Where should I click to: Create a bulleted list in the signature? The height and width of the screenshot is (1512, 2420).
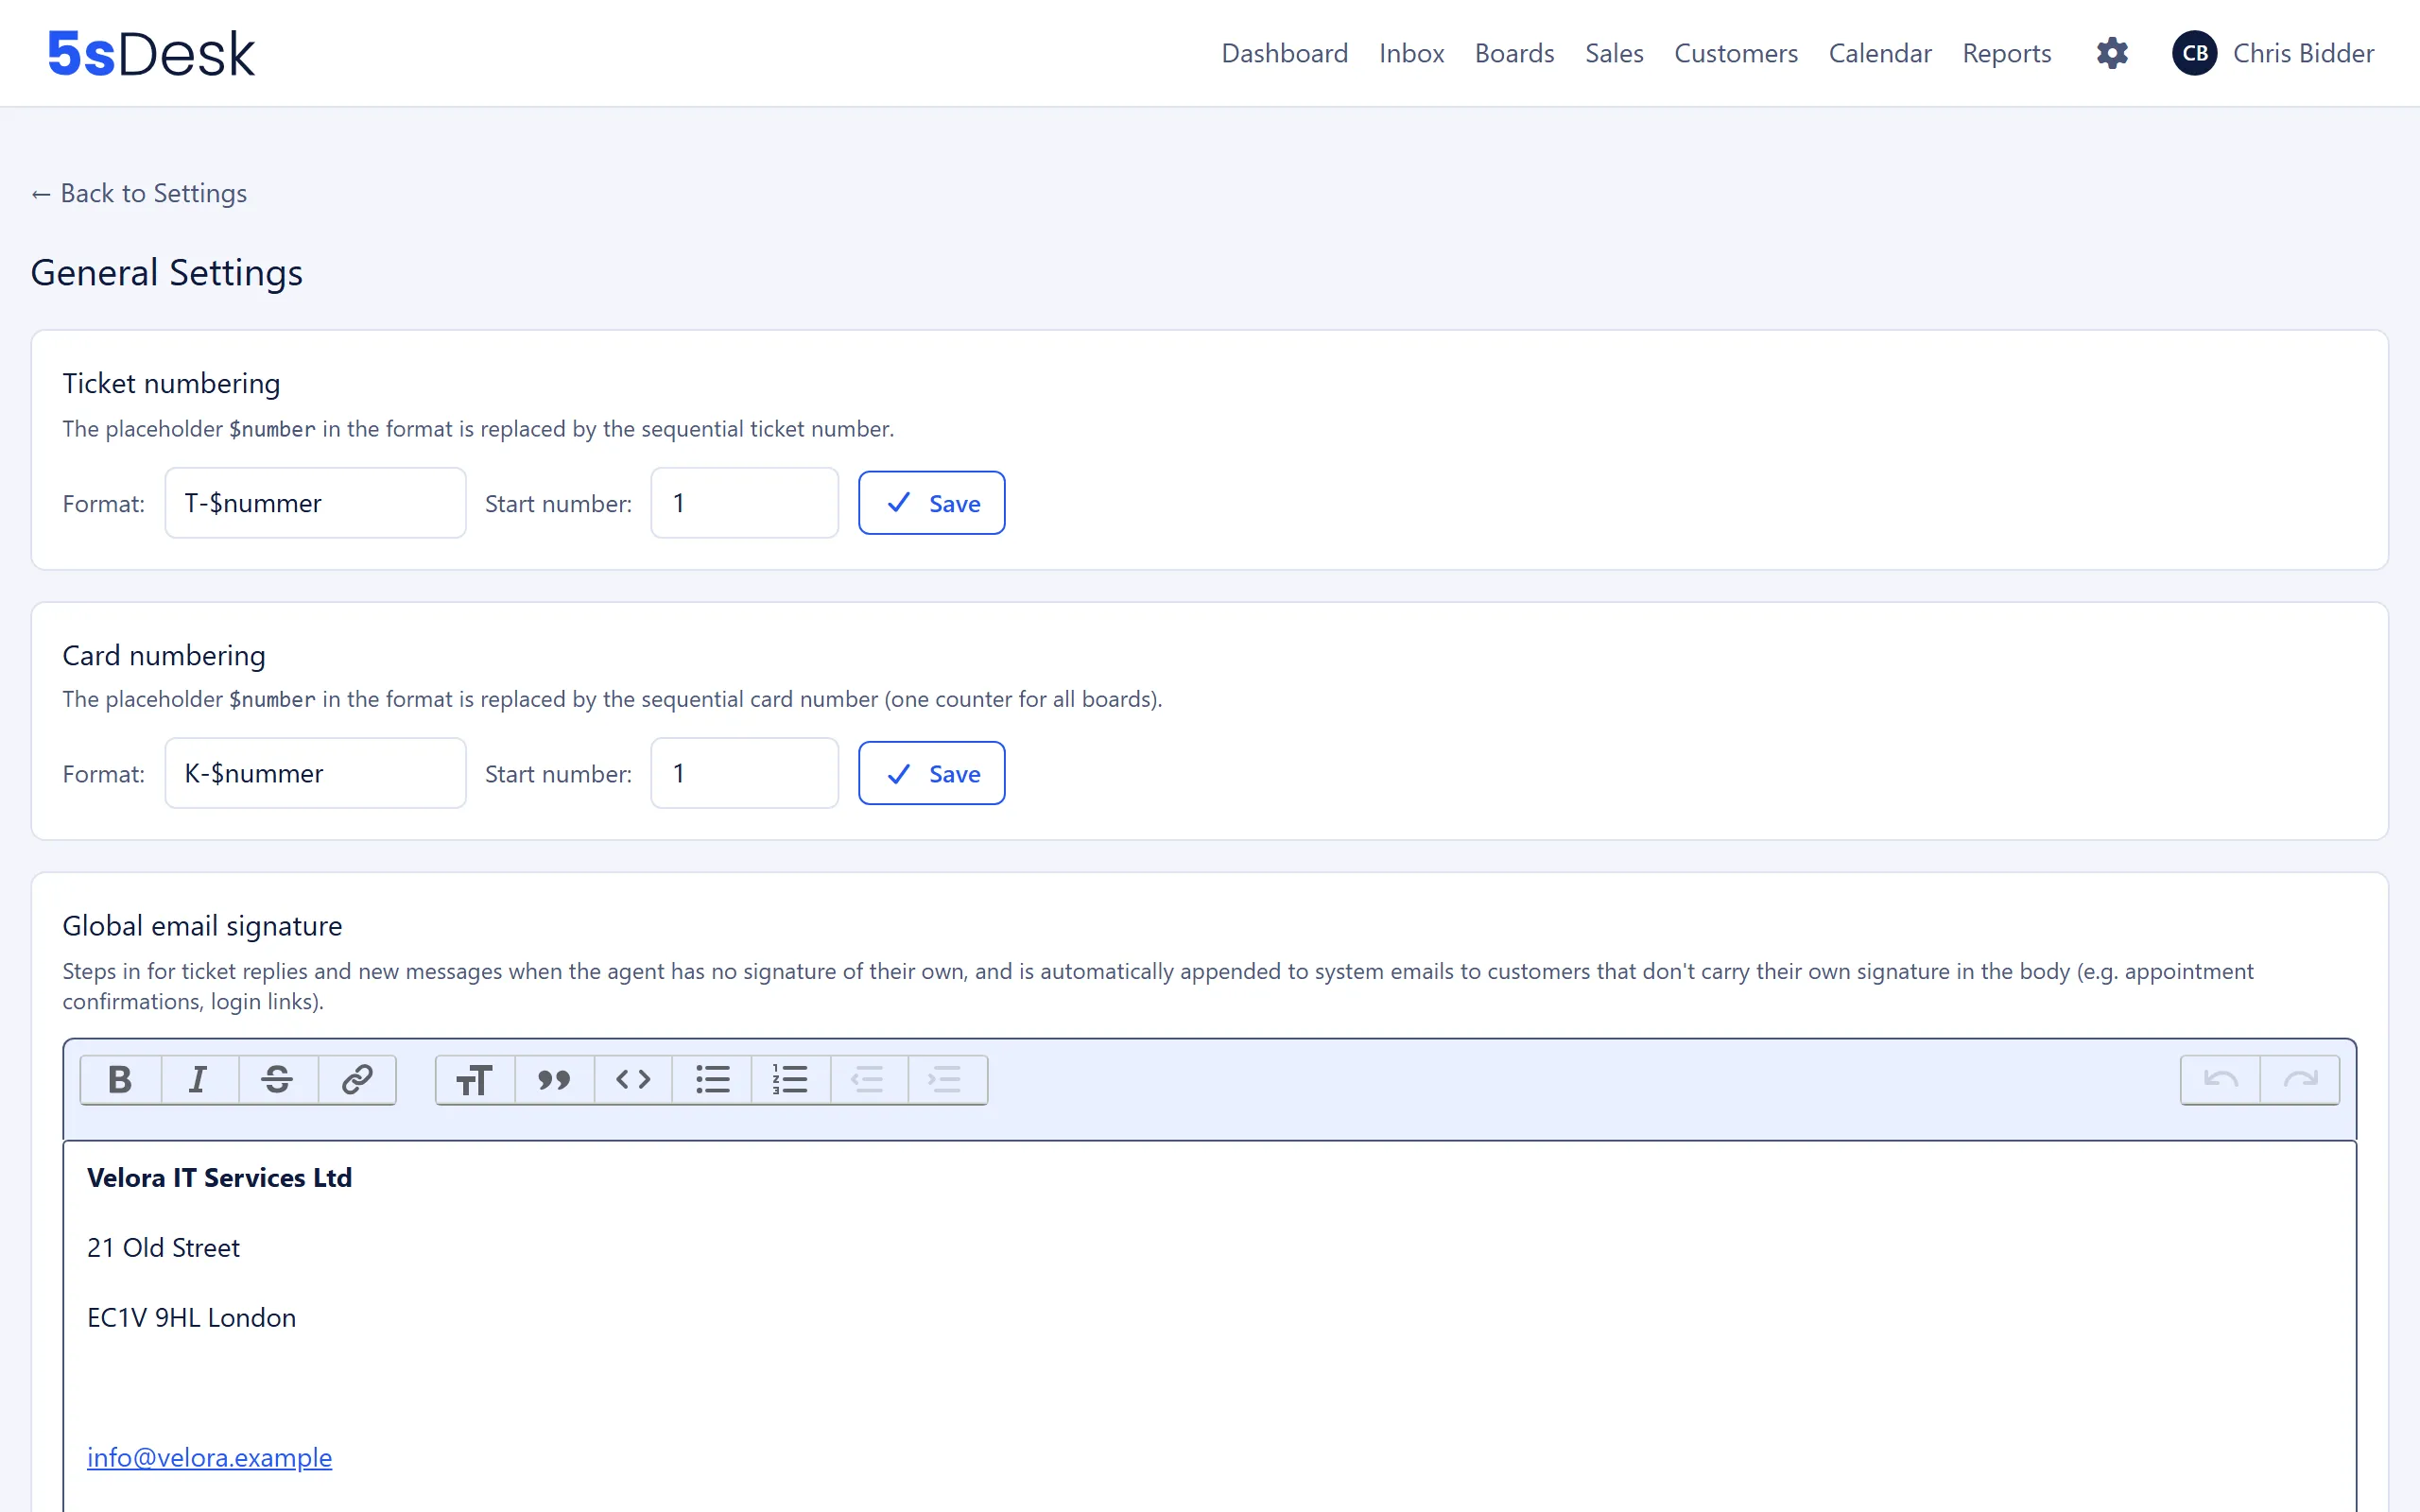click(712, 1079)
